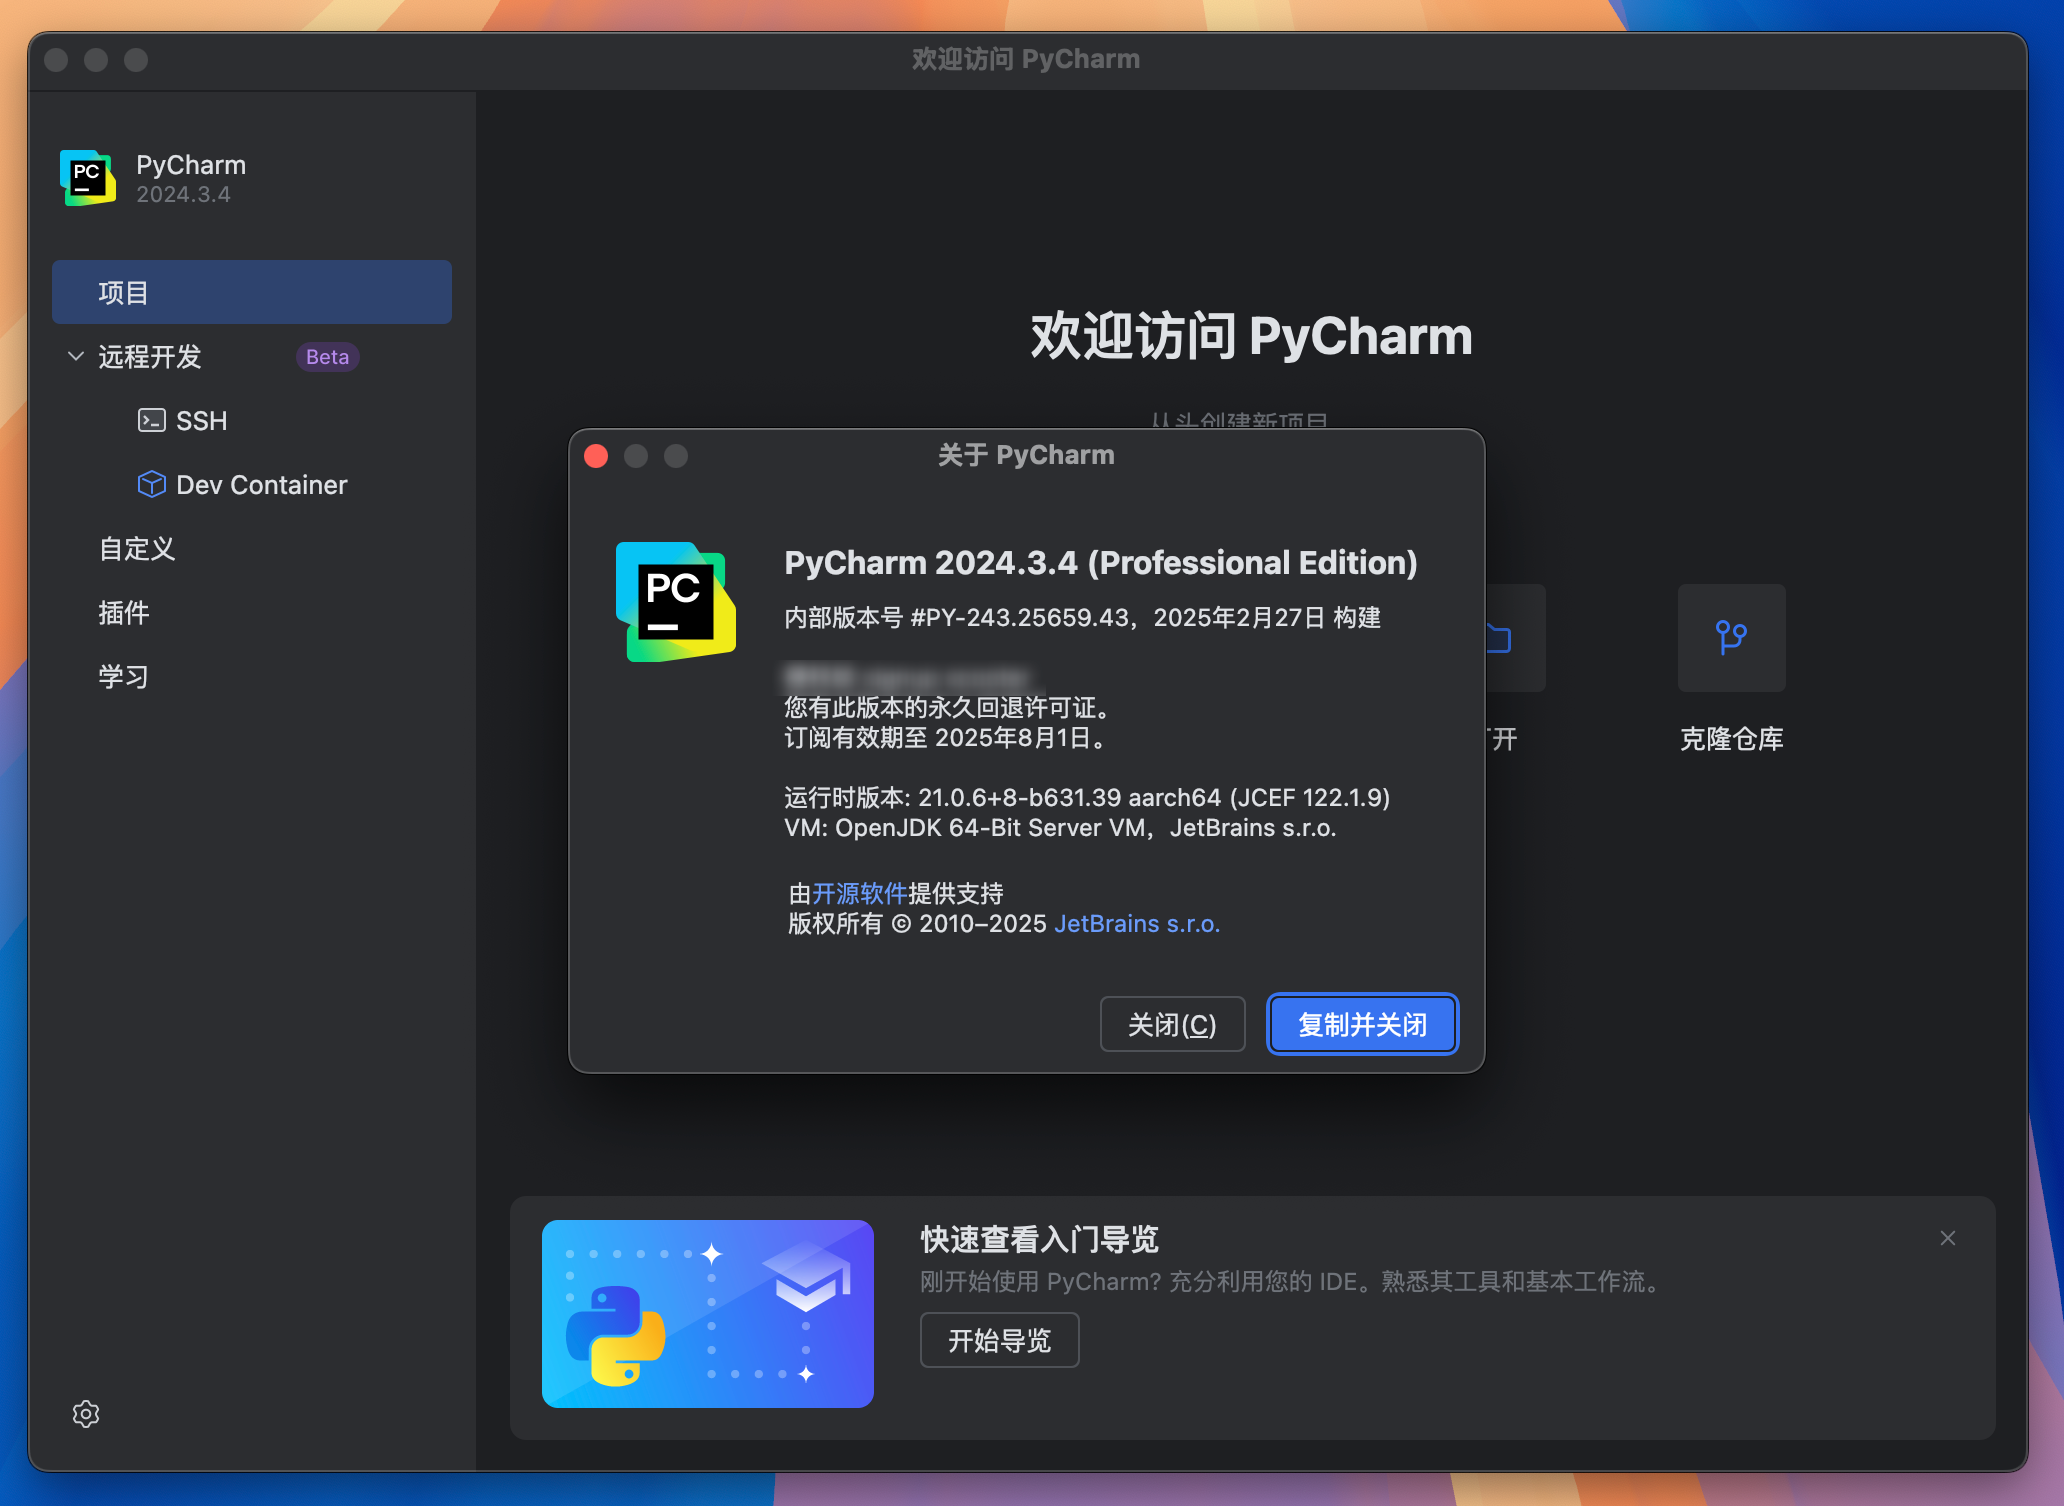Click the '刚开始使用 PyCharm?' banner description
Screen dimensions: 2064x1506
1291,1282
